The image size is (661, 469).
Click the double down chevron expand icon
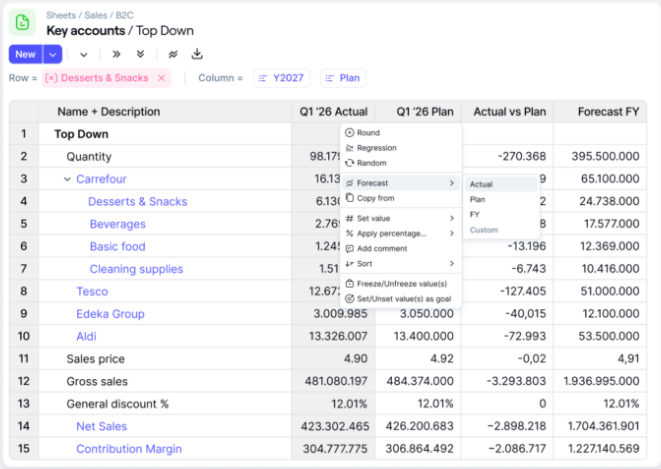[140, 54]
